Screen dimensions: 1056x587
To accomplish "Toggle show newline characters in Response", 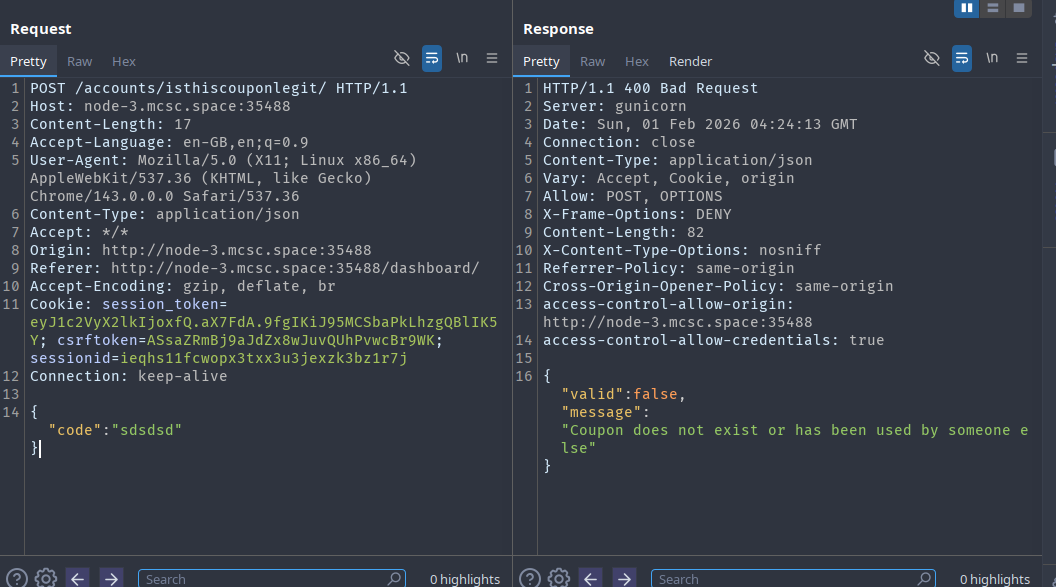I will coord(992,58).
